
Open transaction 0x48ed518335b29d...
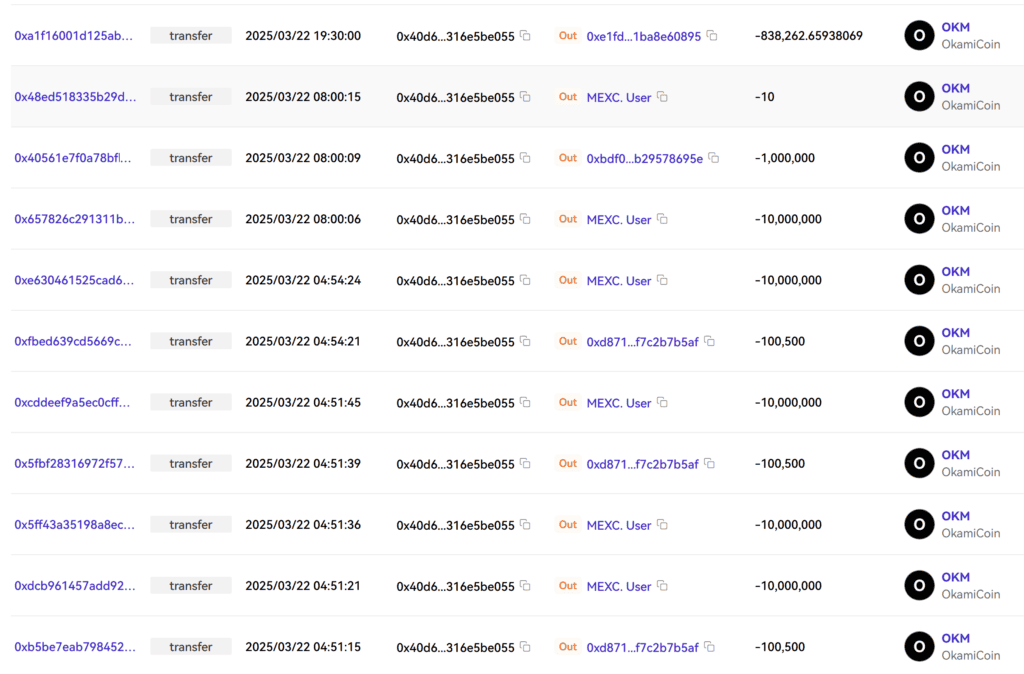pyautogui.click(x=75, y=97)
